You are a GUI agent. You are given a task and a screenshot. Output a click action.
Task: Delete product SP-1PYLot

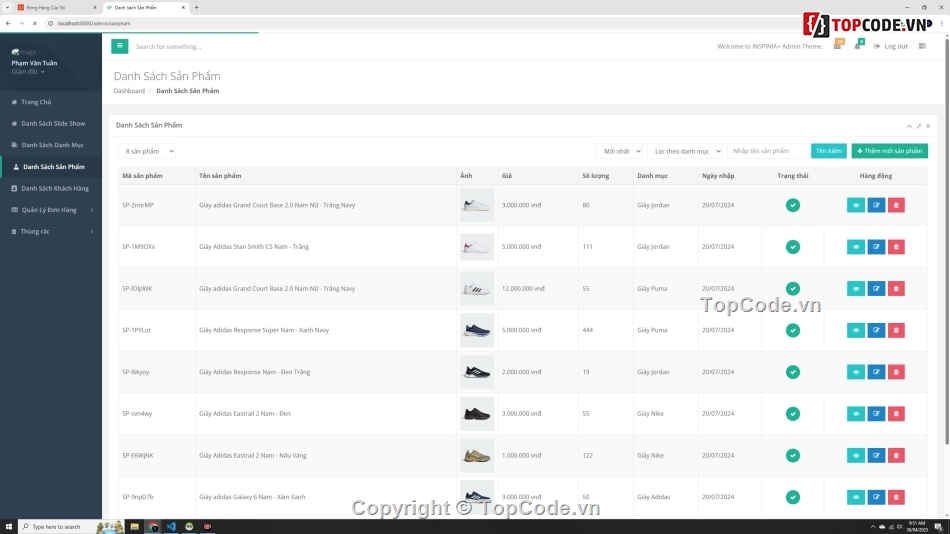click(x=896, y=330)
